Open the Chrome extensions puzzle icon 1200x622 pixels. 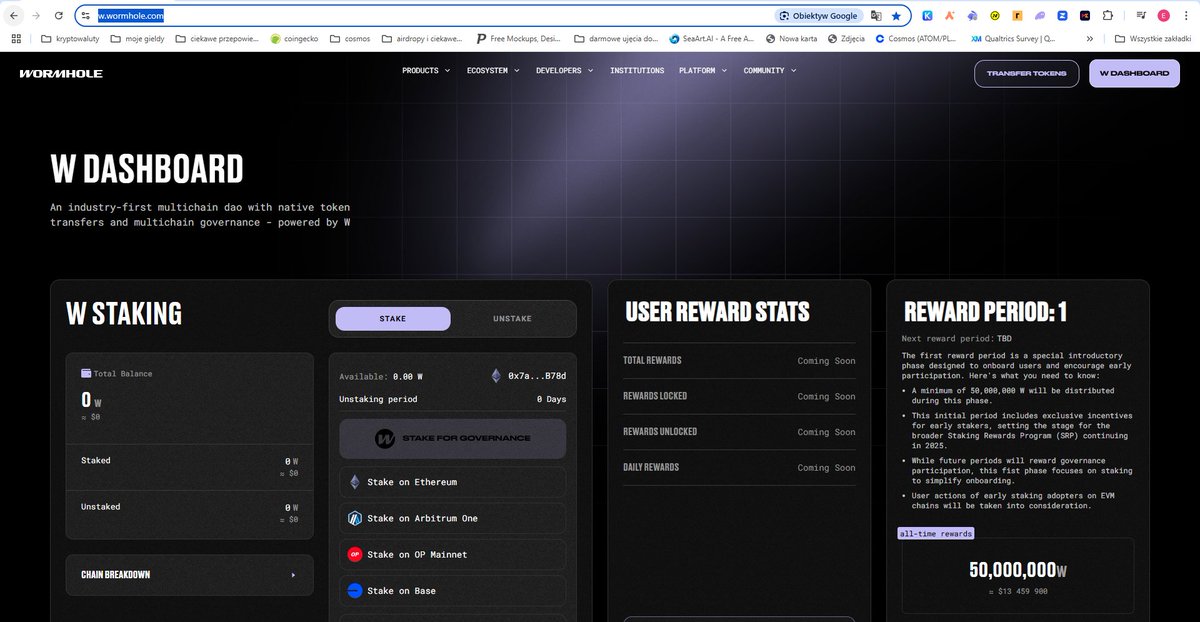tap(1107, 16)
